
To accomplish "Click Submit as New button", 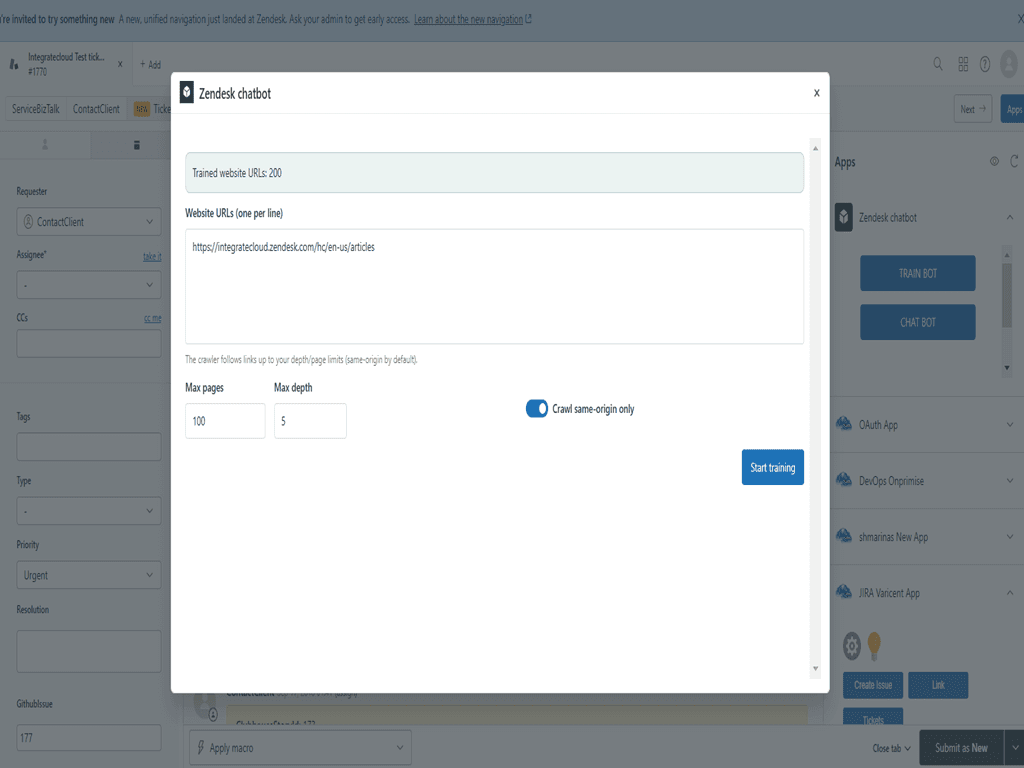I will [x=961, y=748].
